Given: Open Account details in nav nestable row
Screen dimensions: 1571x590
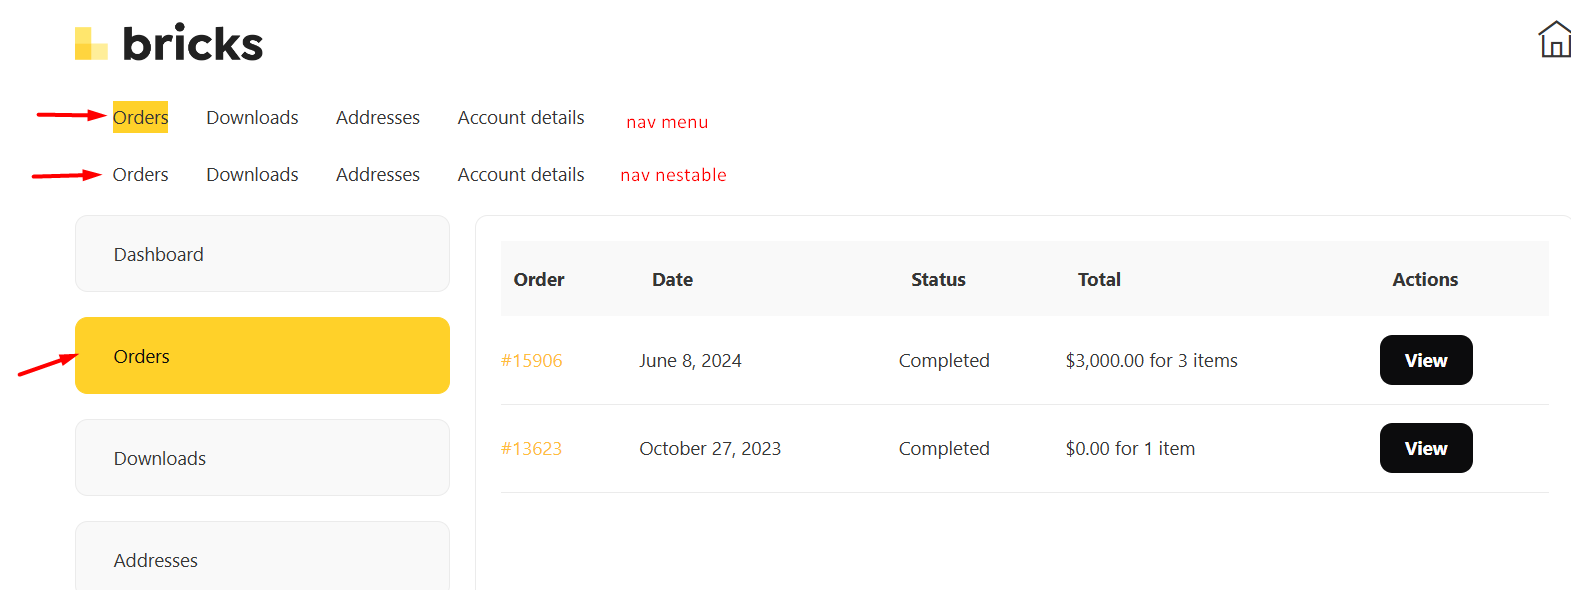Looking at the screenshot, I should (521, 174).
